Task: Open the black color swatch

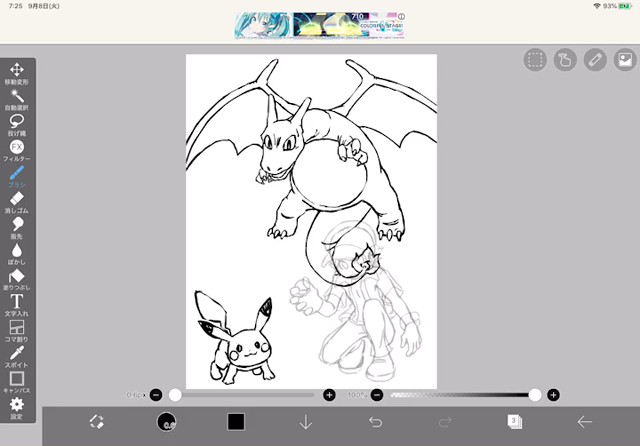Action: [x=236, y=422]
